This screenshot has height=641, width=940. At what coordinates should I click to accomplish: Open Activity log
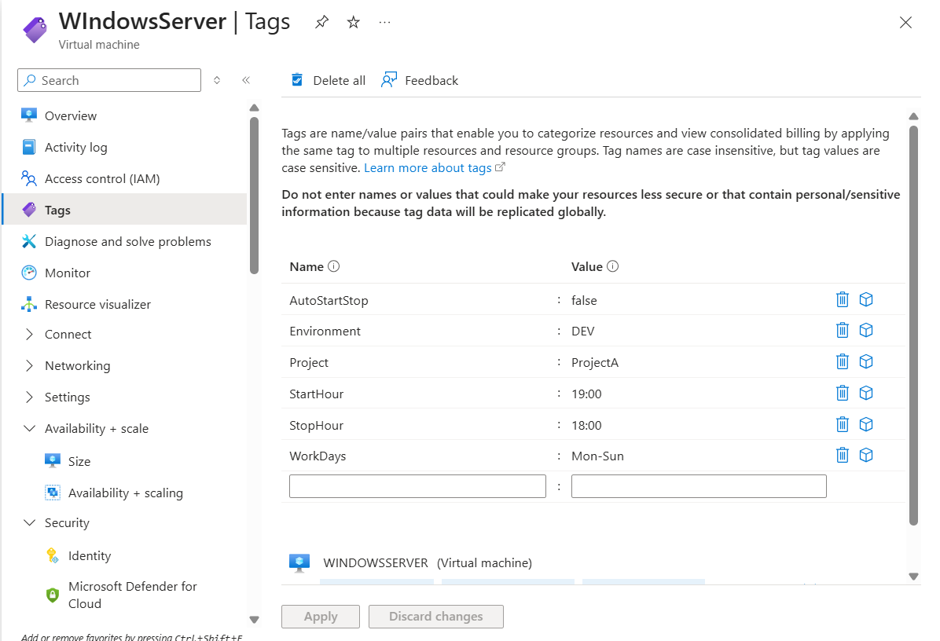pos(76,147)
